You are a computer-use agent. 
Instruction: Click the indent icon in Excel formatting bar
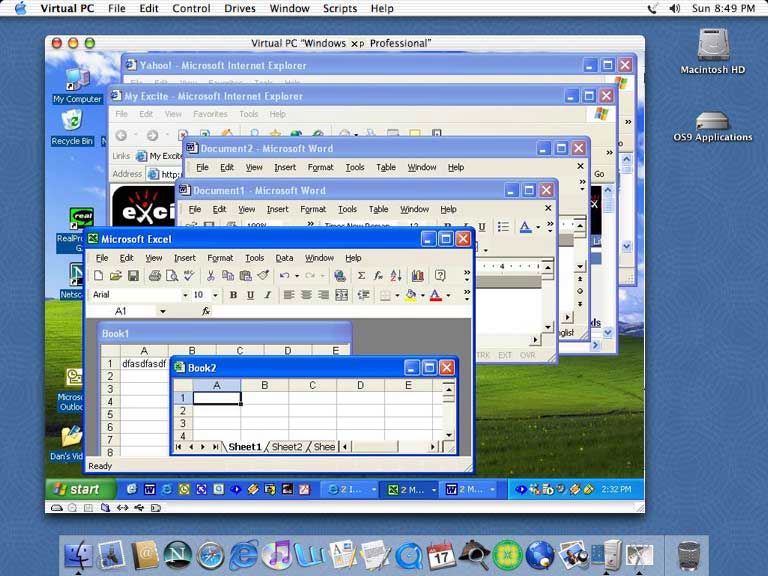363,295
